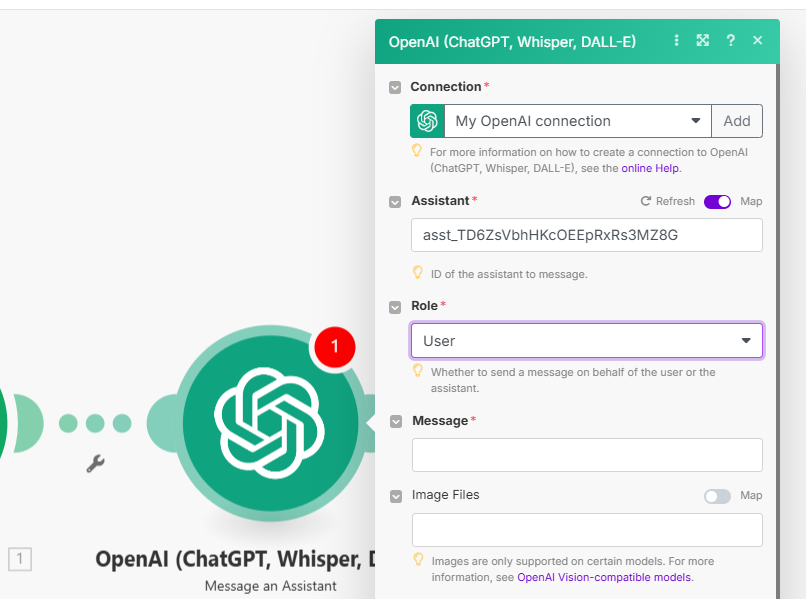Open the module options three-dot menu
806x599 pixels.
pos(676,40)
